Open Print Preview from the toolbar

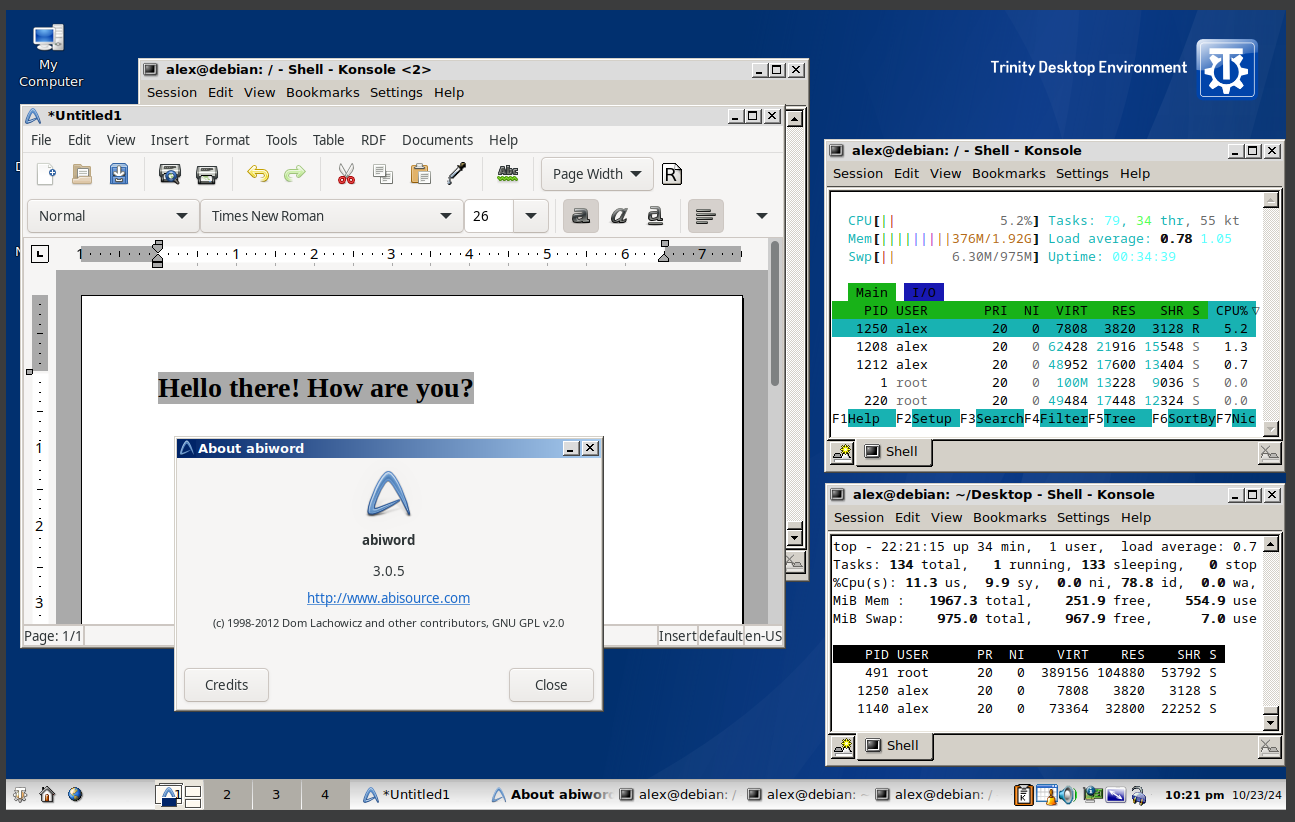coord(170,174)
